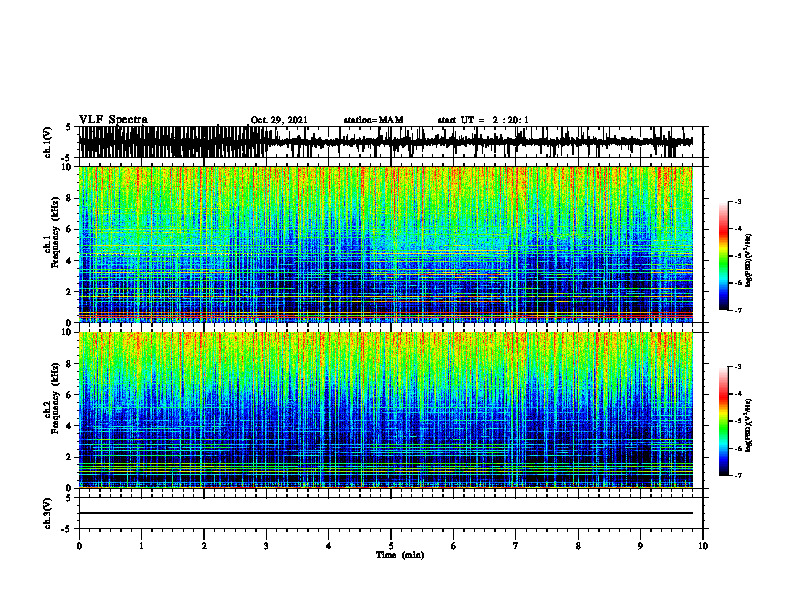
Task: Click the time axis tick label "7"
Action: click(x=516, y=546)
